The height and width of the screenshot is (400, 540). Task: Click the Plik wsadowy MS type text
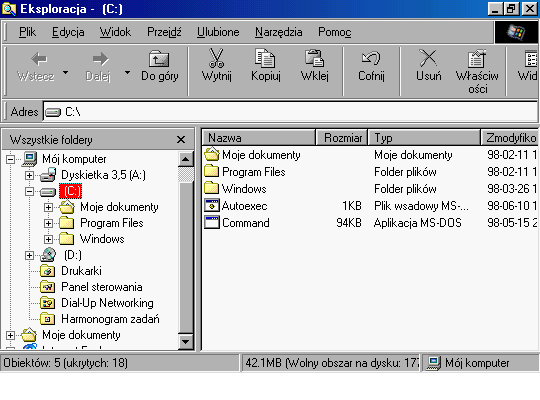point(421,206)
